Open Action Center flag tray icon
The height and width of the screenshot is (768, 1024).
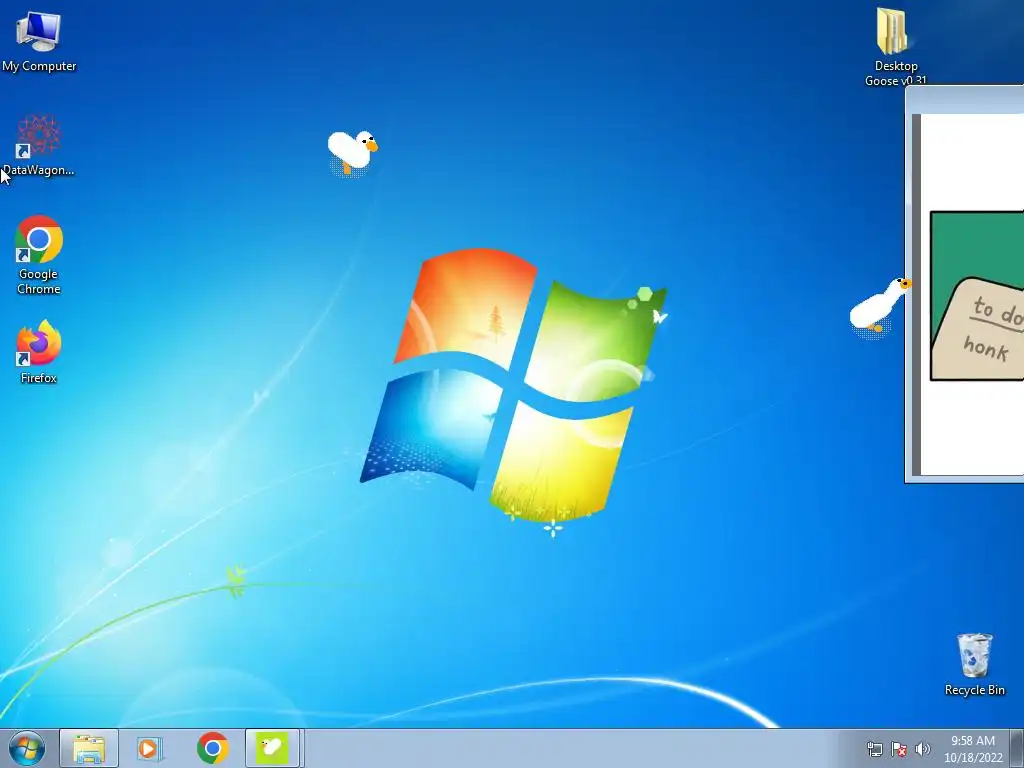click(x=899, y=749)
